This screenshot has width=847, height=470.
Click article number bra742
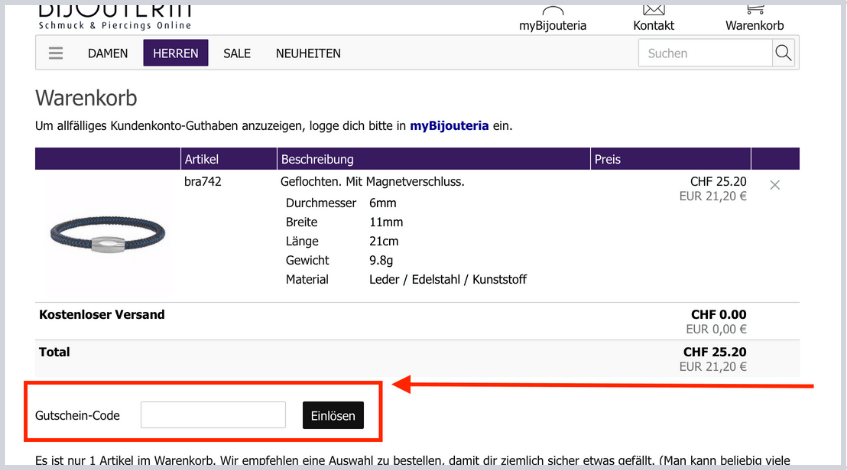click(203, 182)
